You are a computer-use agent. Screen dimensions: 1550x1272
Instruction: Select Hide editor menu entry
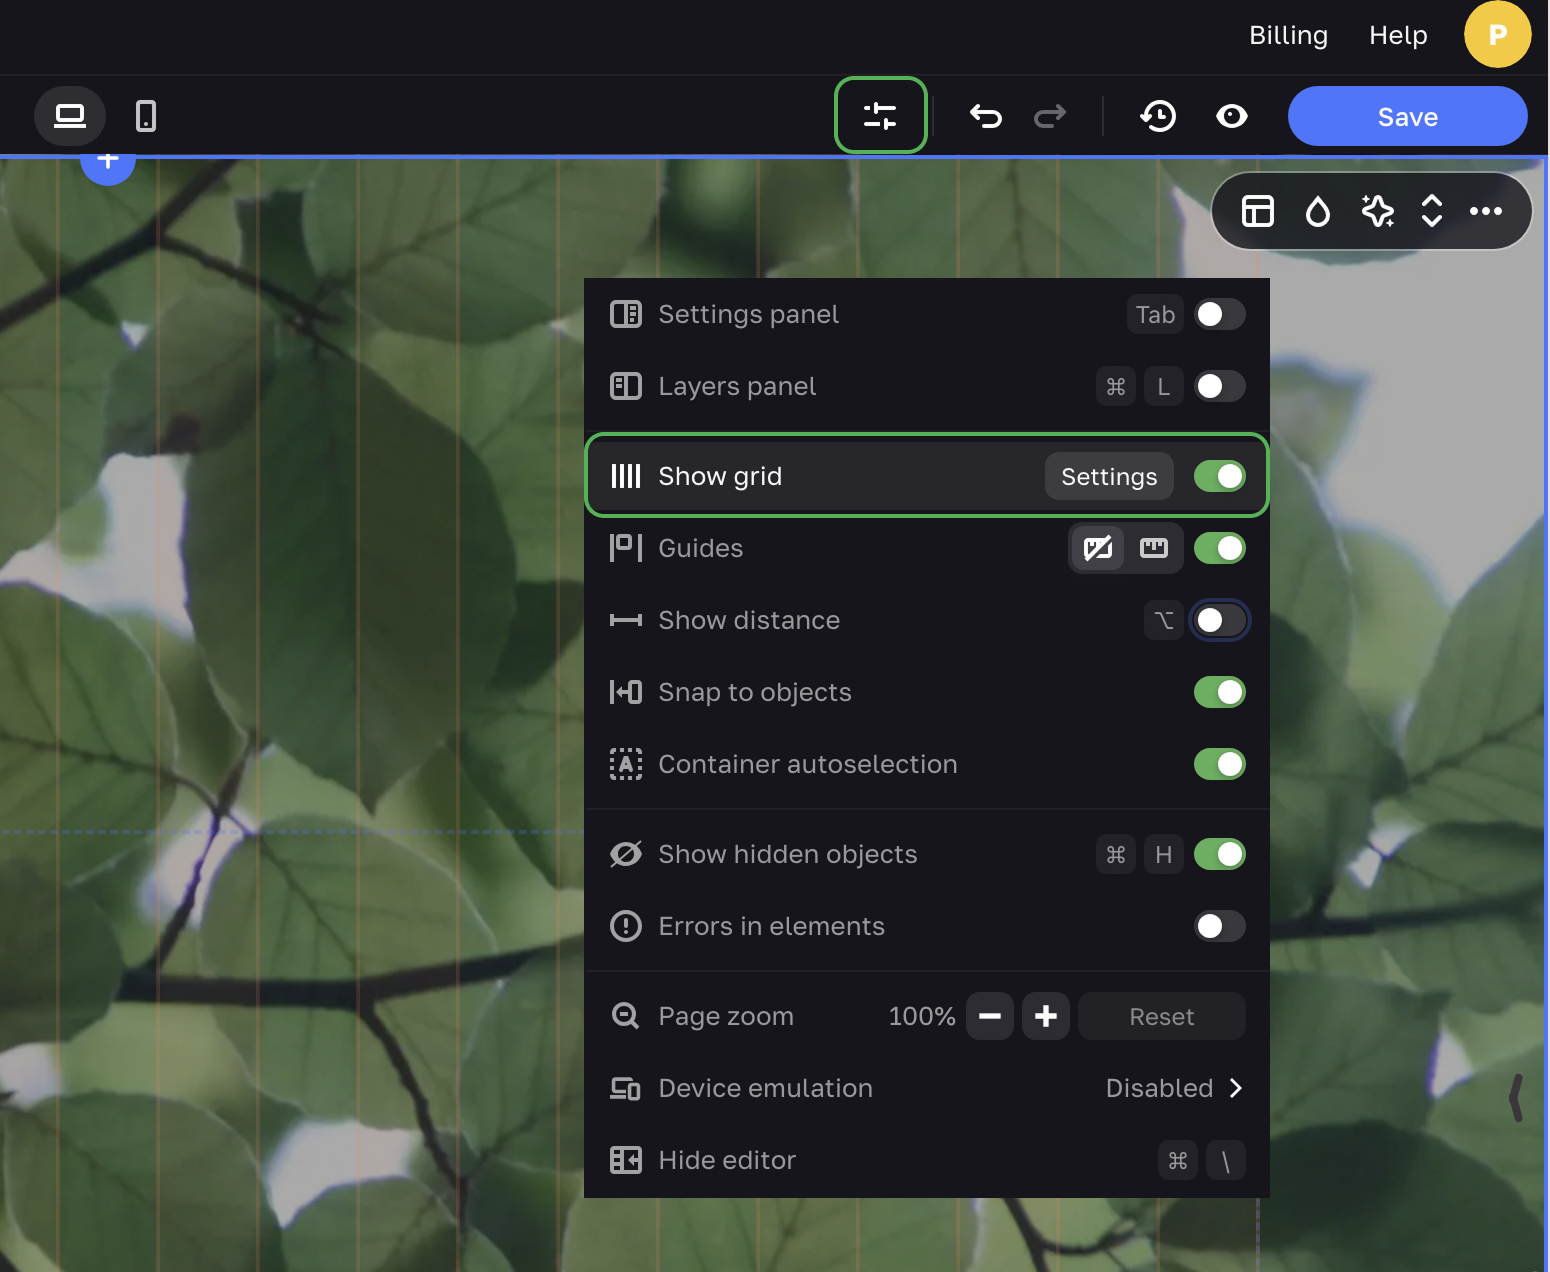(x=727, y=1160)
